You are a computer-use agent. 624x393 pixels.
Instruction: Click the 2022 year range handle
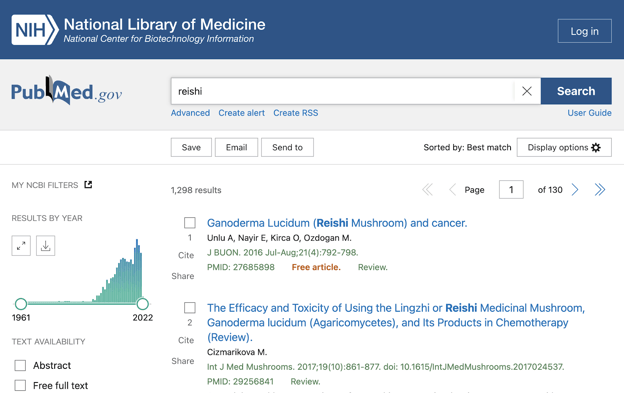tap(142, 304)
